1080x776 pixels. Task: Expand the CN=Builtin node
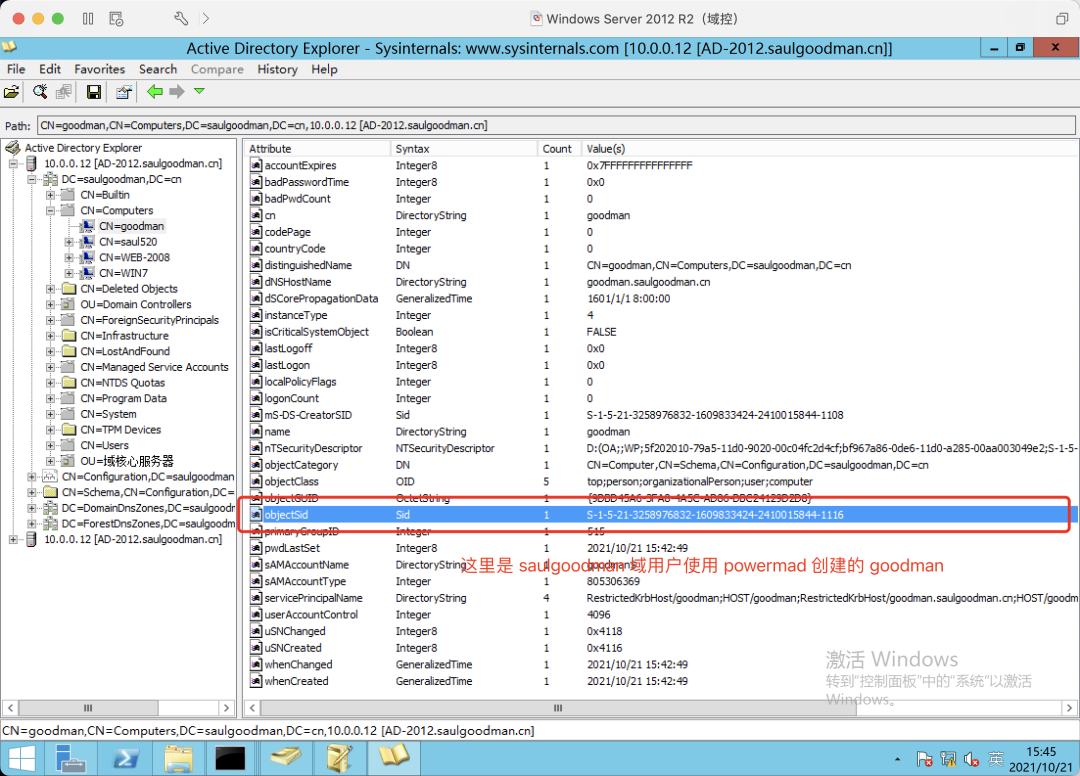50,195
